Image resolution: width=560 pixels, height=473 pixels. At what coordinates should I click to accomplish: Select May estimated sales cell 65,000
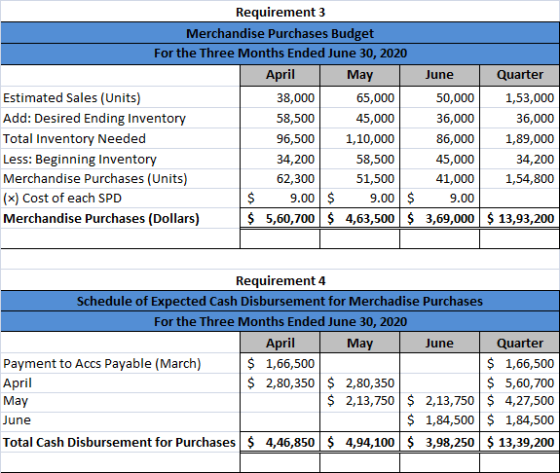[360, 98]
